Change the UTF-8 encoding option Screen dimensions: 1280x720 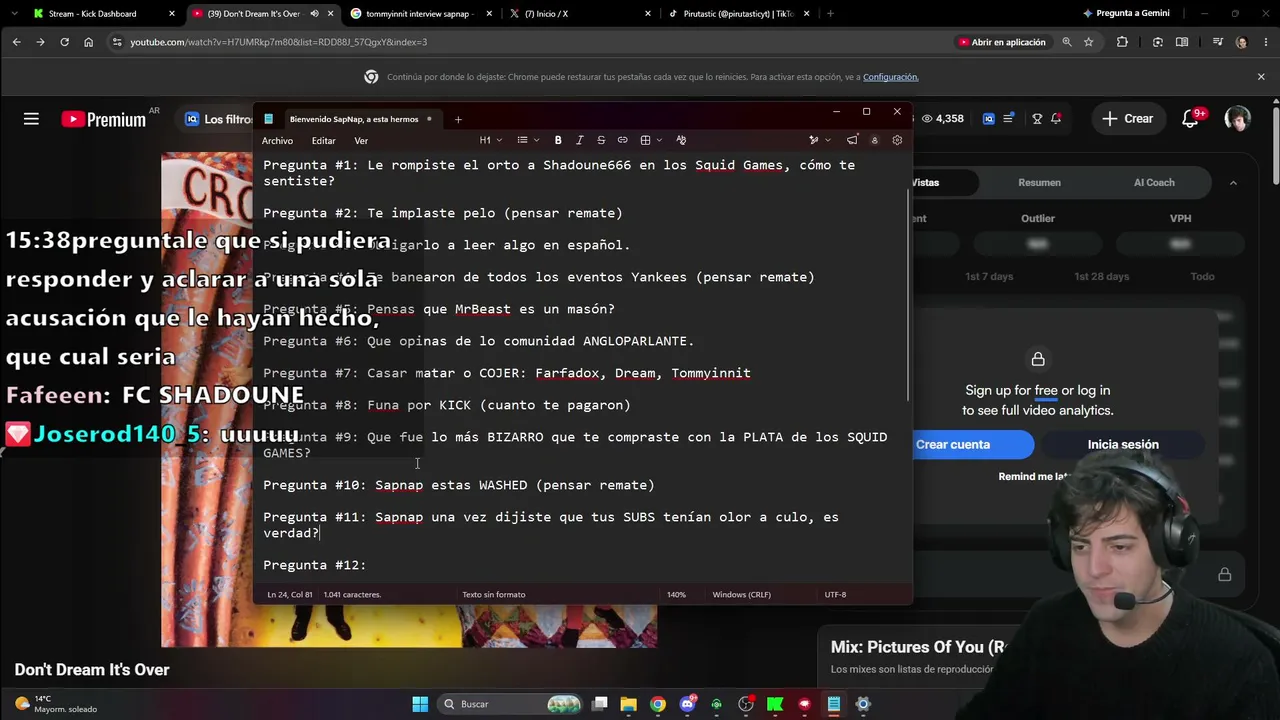(x=835, y=594)
